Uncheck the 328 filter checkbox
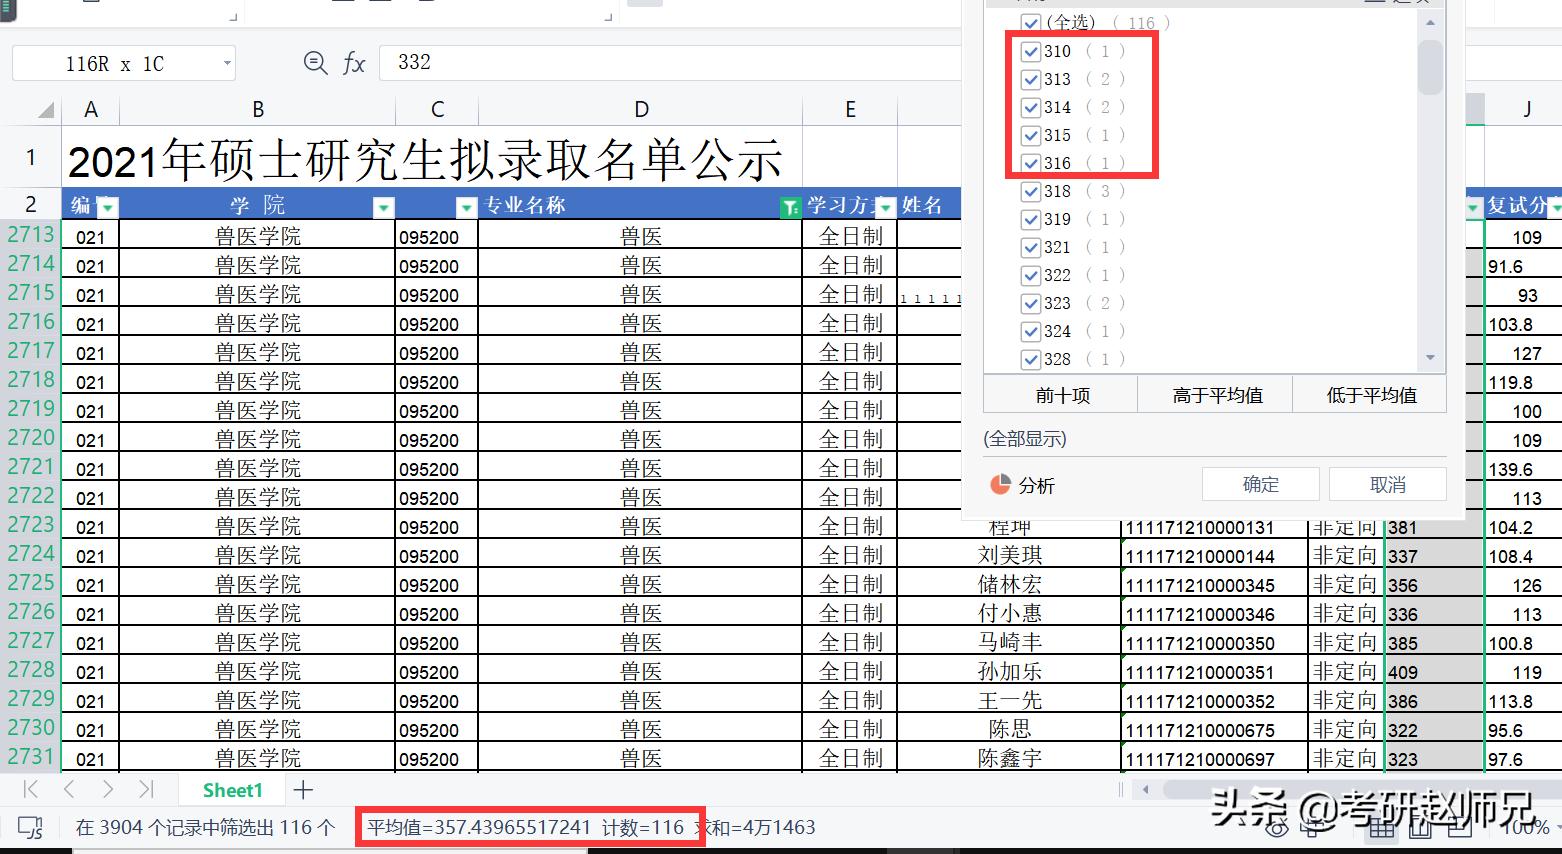This screenshot has width=1562, height=854. coord(1031,359)
